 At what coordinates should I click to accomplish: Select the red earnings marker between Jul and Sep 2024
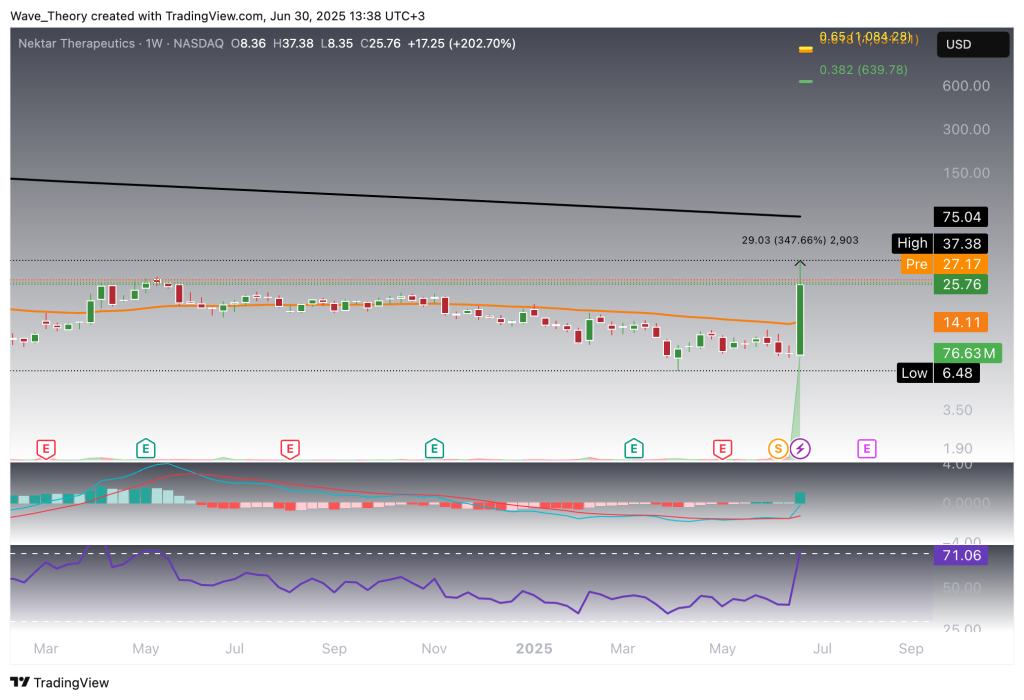point(290,449)
